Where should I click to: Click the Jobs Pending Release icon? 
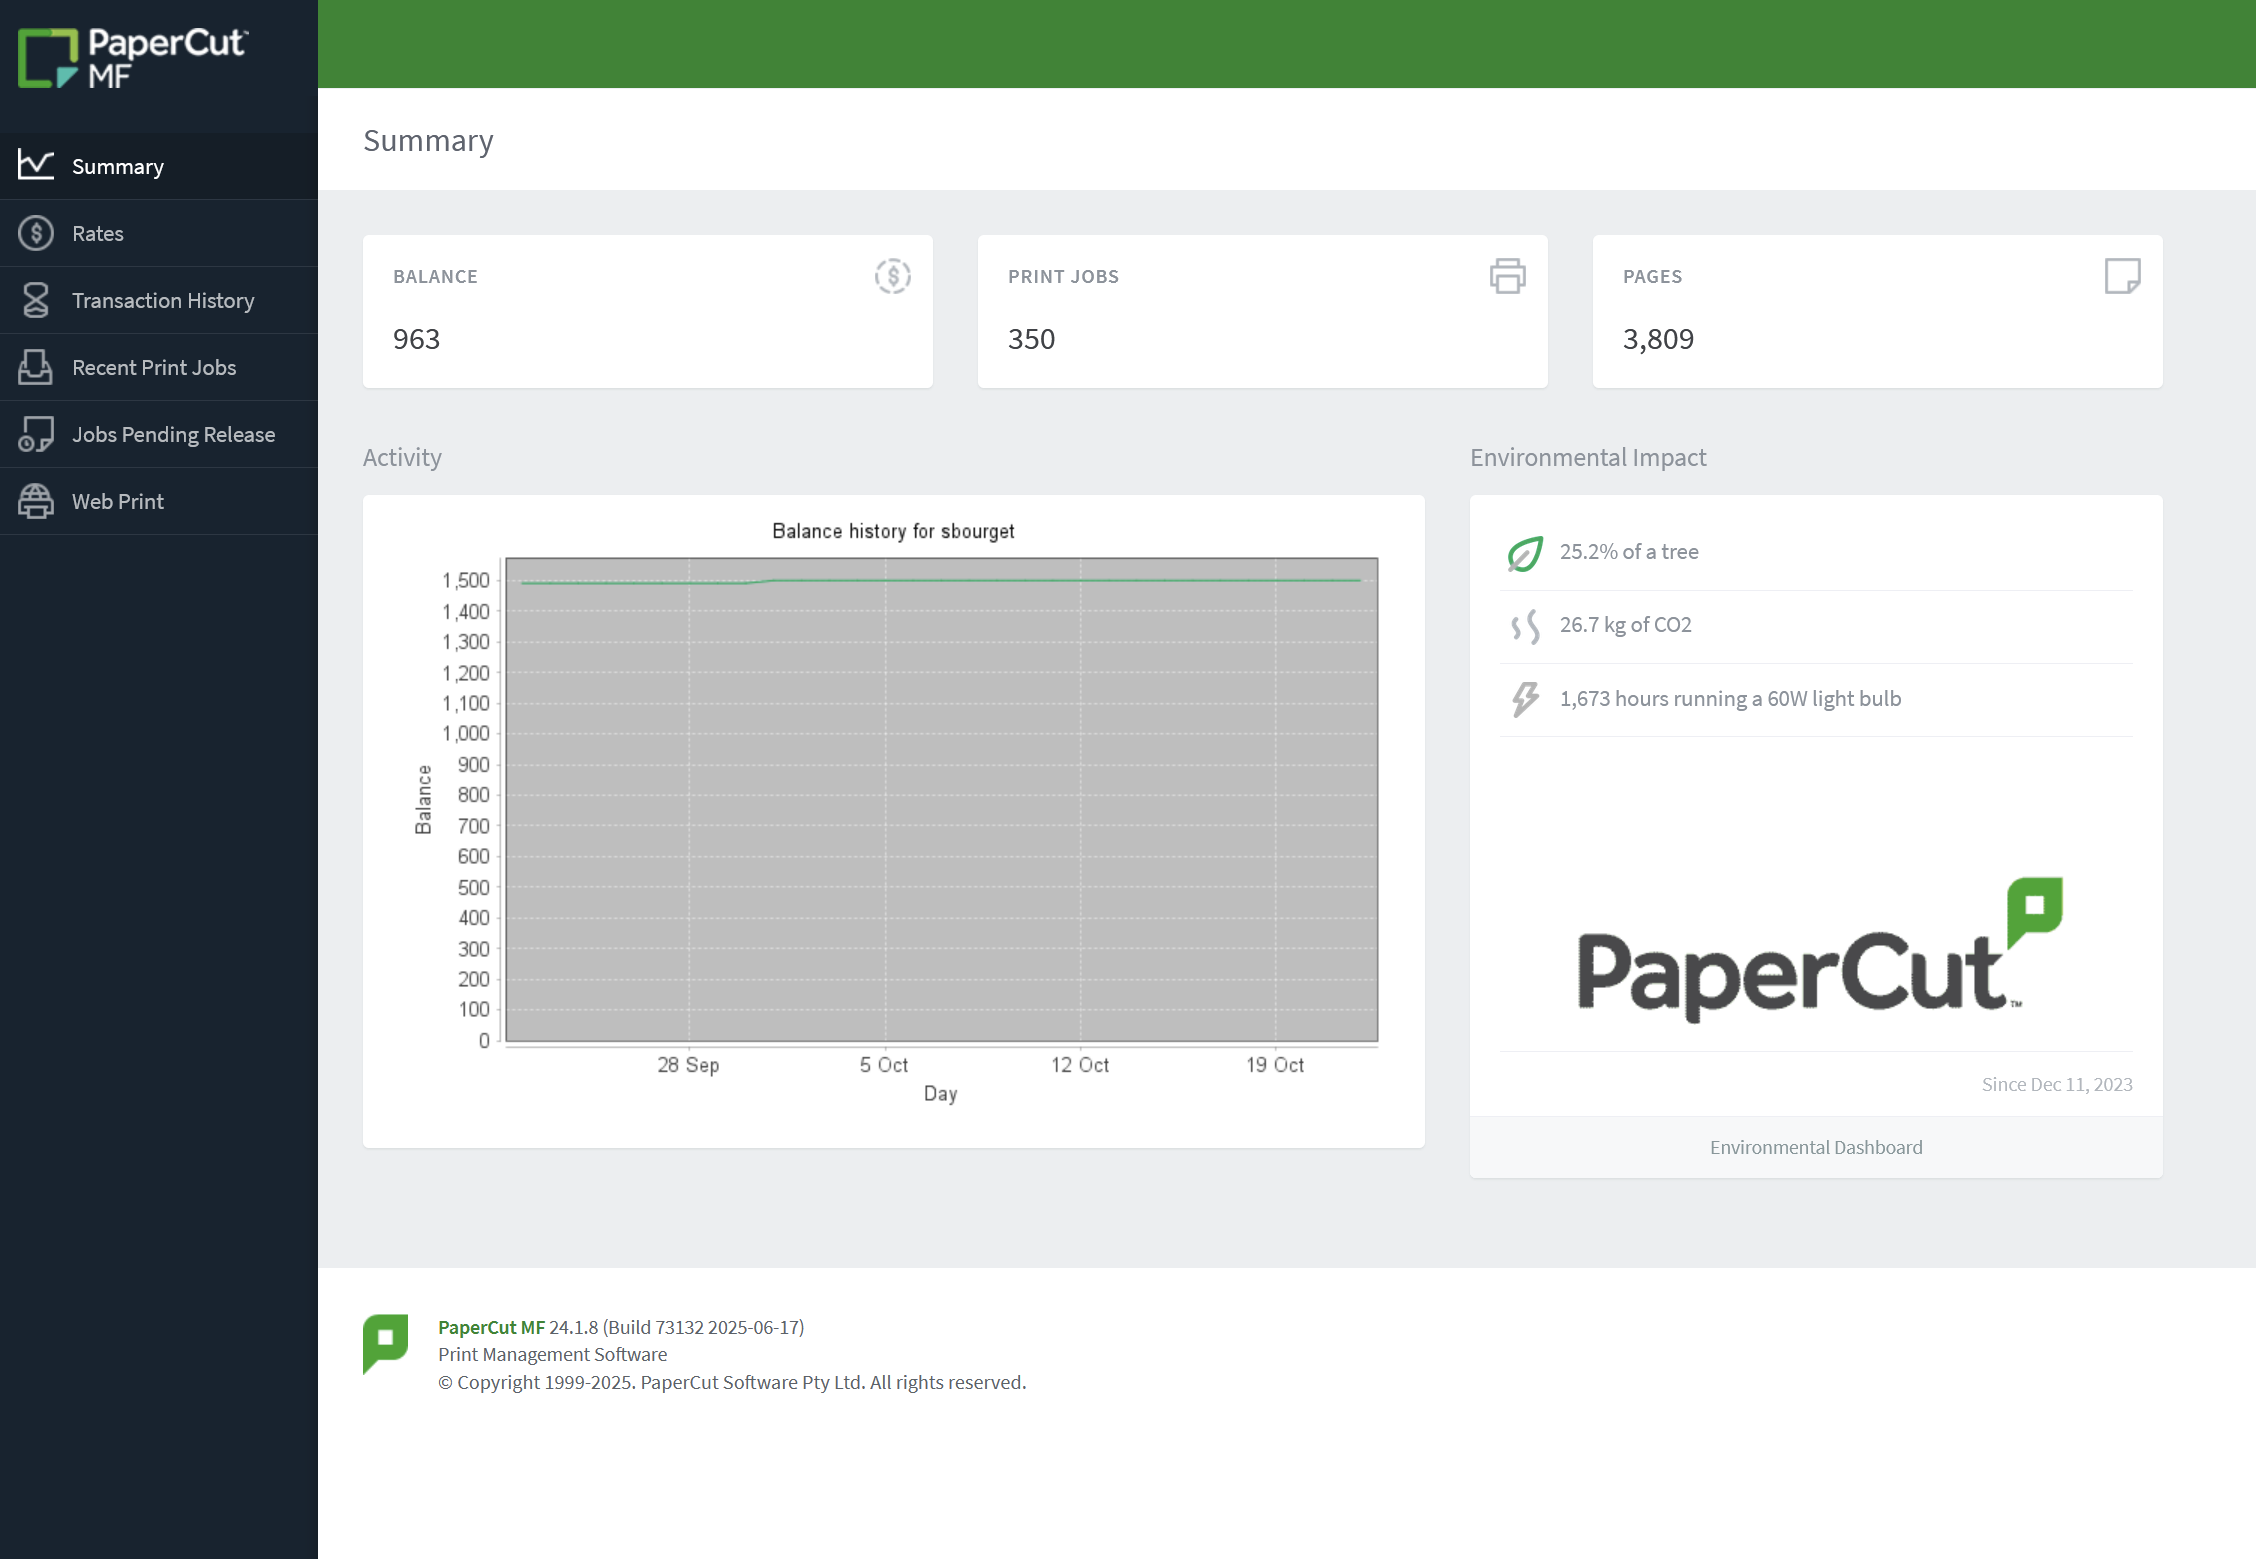[x=36, y=434]
